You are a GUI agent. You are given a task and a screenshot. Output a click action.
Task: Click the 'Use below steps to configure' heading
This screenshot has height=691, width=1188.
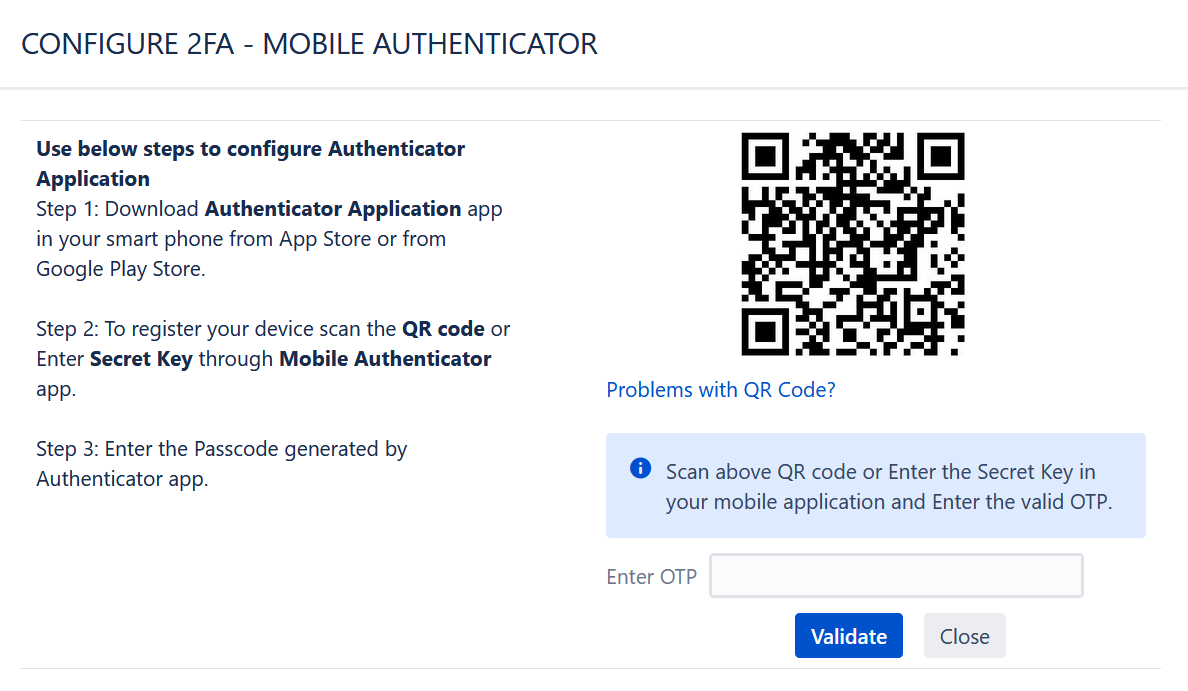[251, 164]
